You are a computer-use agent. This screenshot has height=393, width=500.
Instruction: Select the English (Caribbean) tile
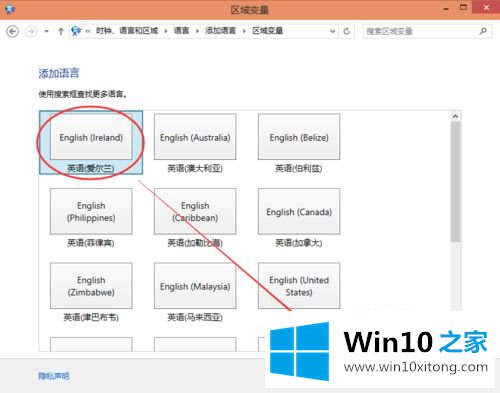(195, 211)
